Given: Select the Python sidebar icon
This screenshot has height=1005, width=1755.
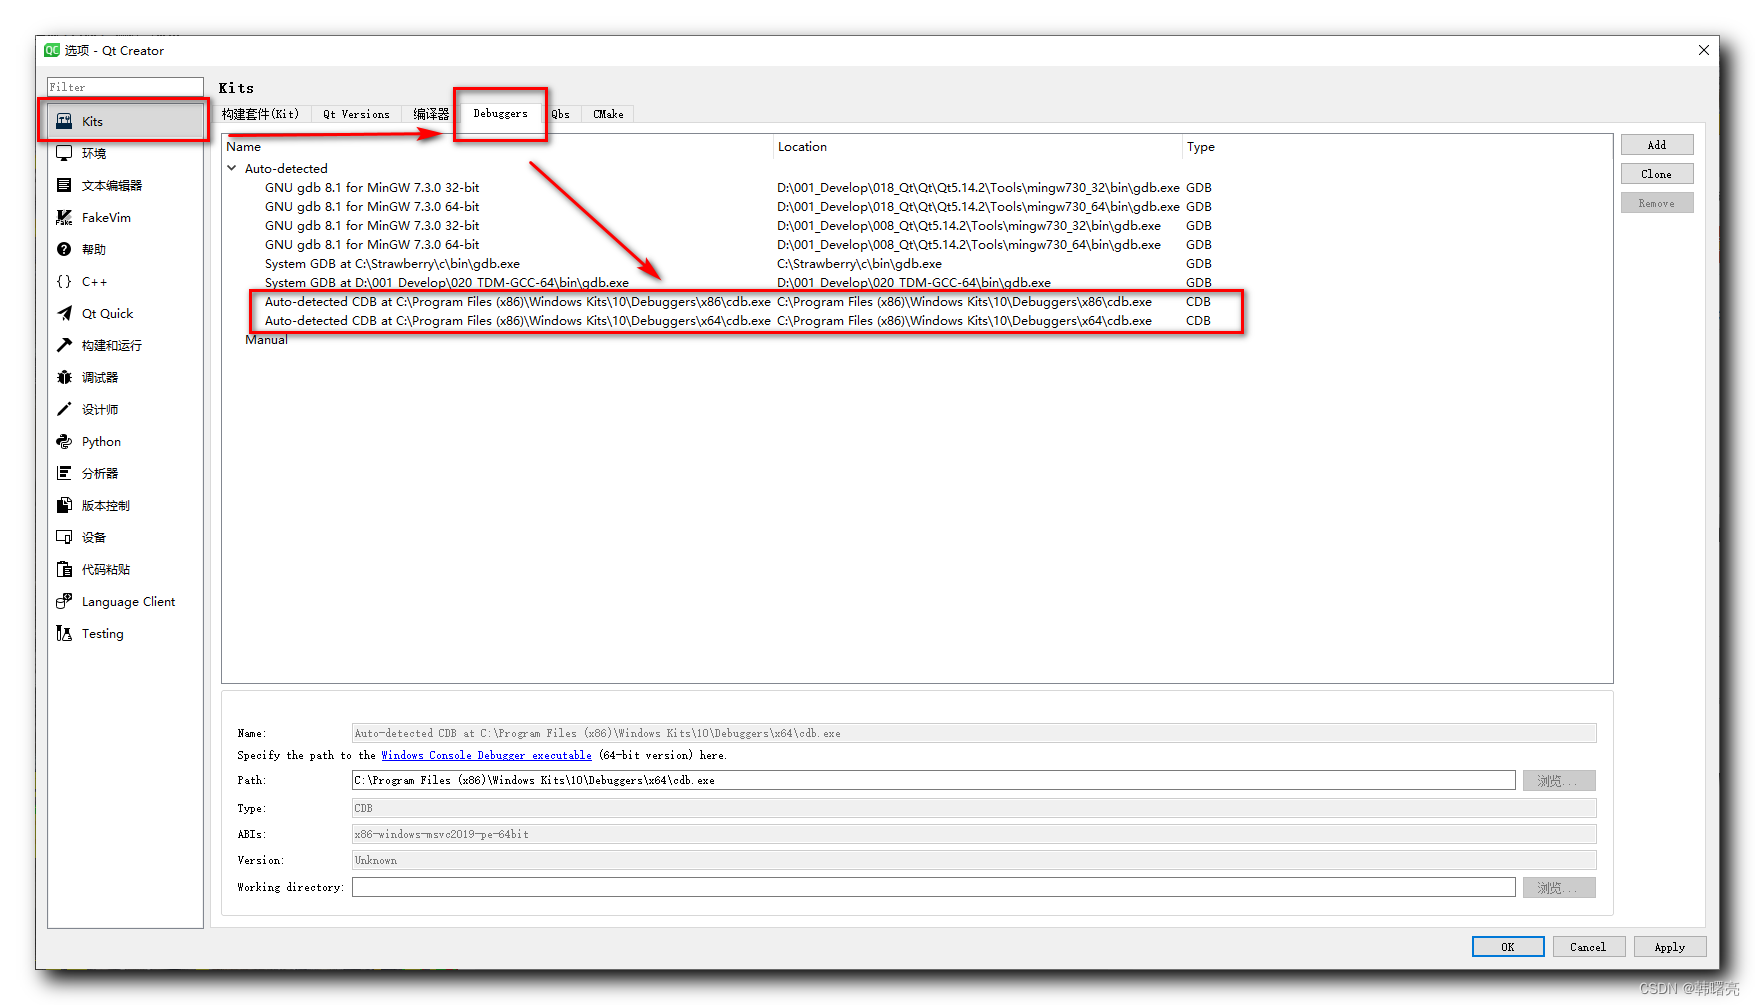Looking at the screenshot, I should [99, 441].
